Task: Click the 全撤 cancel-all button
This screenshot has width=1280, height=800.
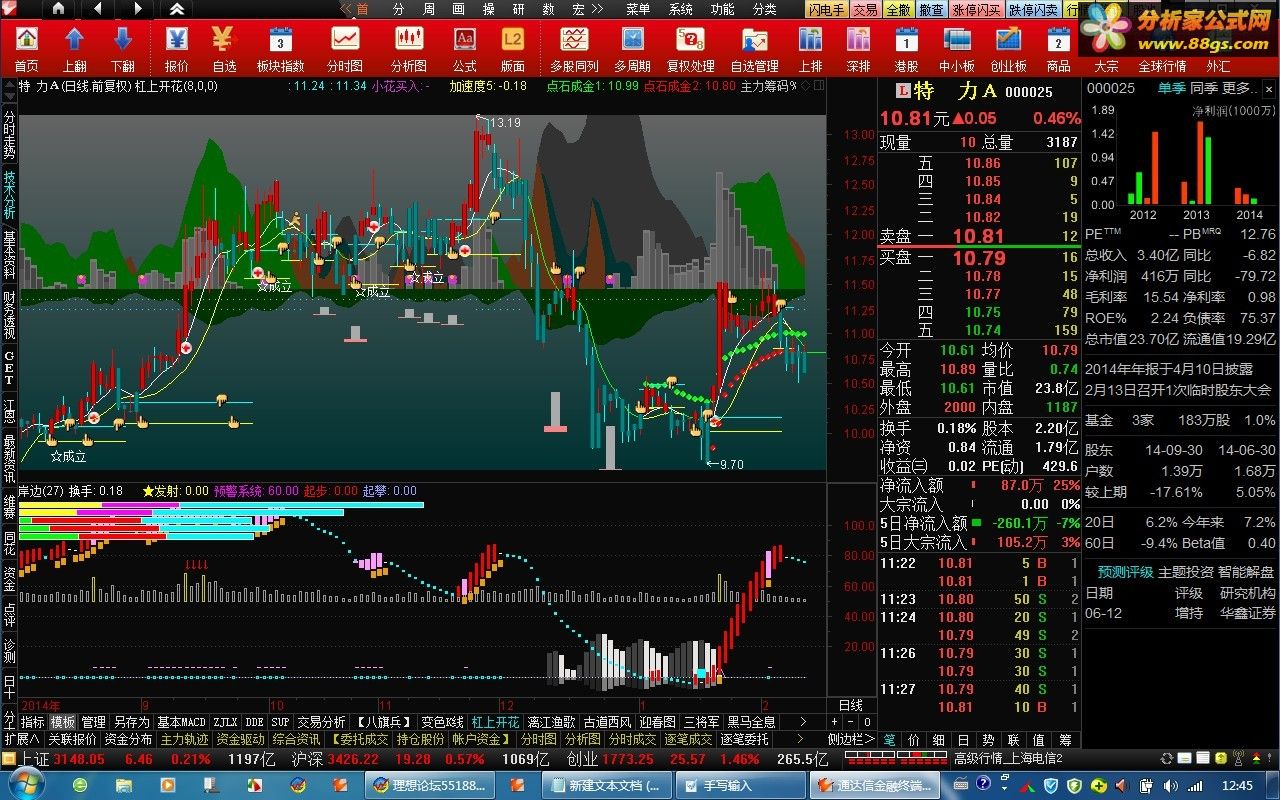Action: (x=898, y=9)
